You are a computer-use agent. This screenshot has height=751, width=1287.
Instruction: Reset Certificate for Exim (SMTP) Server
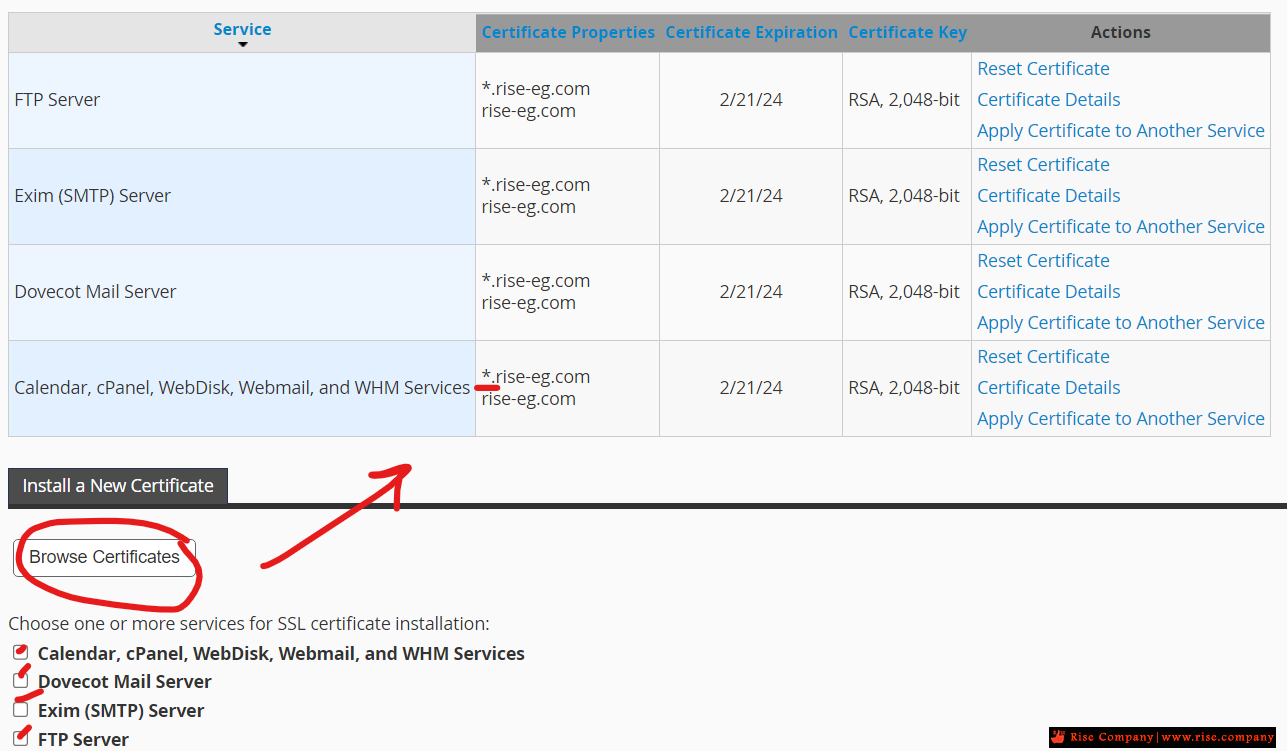point(1043,165)
